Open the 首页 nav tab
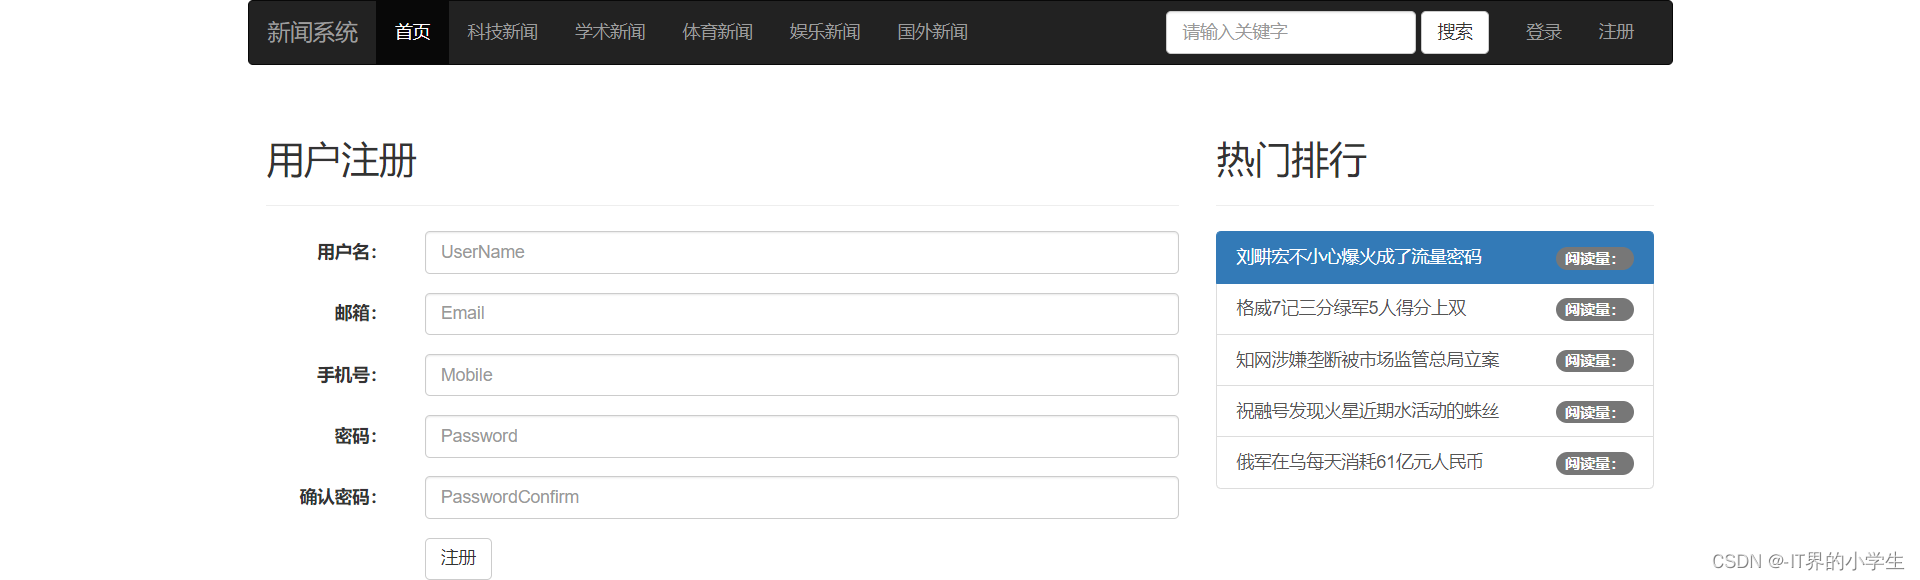1920x580 pixels. coord(412,33)
